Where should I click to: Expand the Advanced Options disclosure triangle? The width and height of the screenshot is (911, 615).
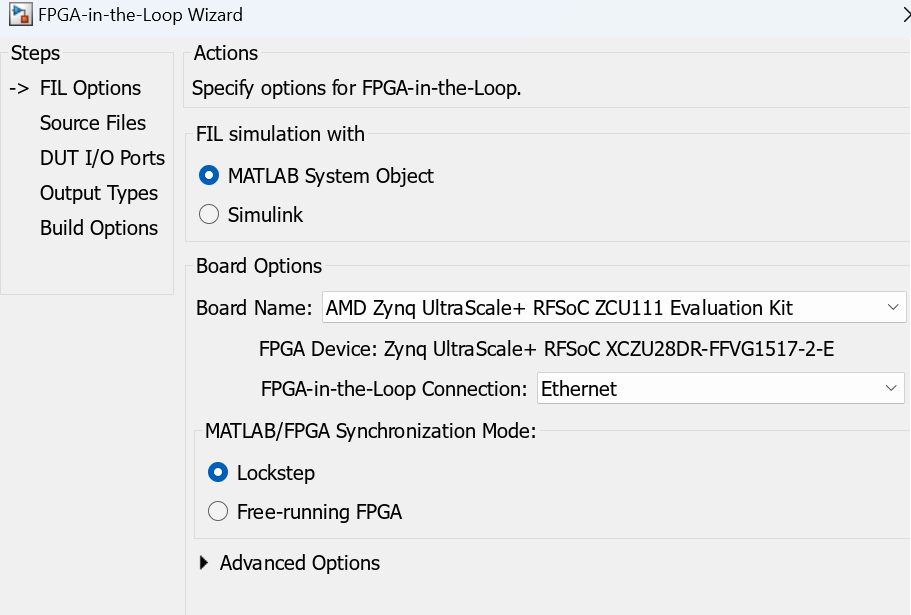[x=205, y=563]
